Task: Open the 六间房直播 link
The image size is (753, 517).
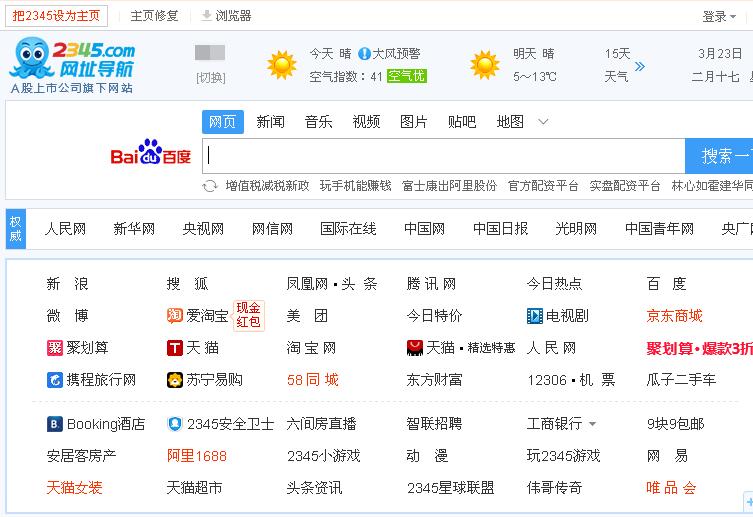Action: 322,424
